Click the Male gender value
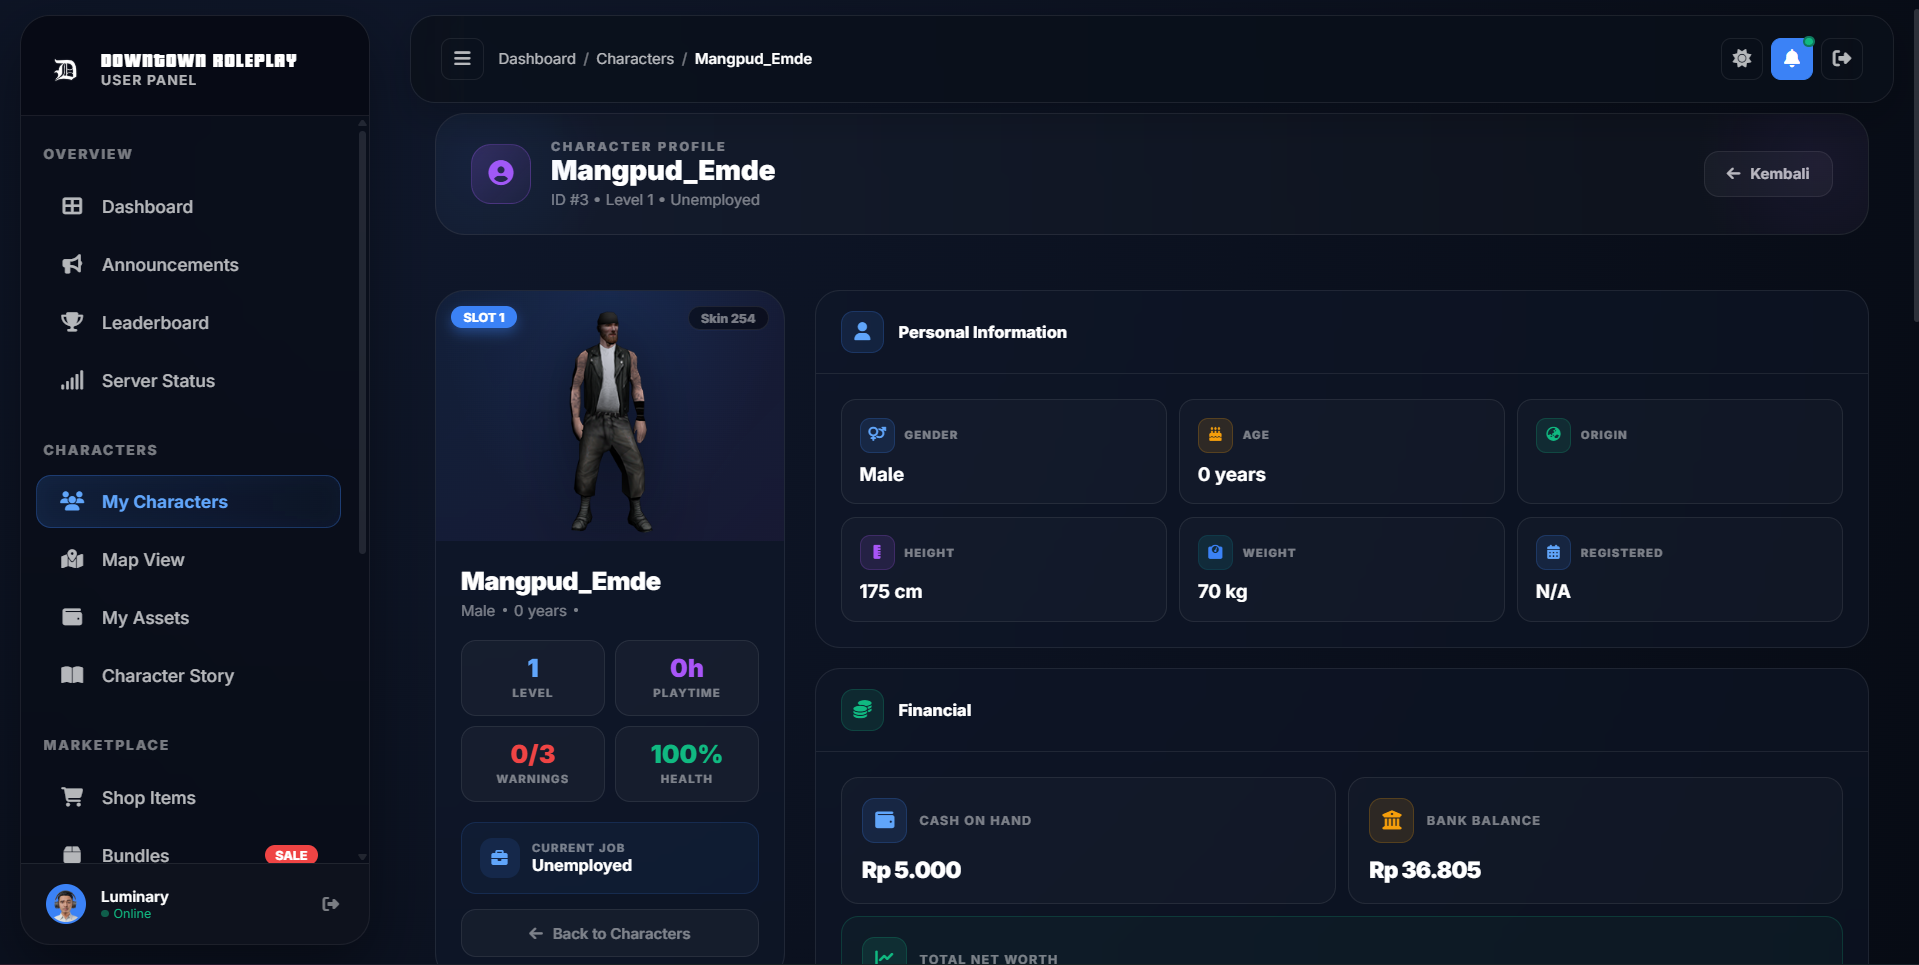Viewport: 1919px width, 965px height. pos(881,474)
